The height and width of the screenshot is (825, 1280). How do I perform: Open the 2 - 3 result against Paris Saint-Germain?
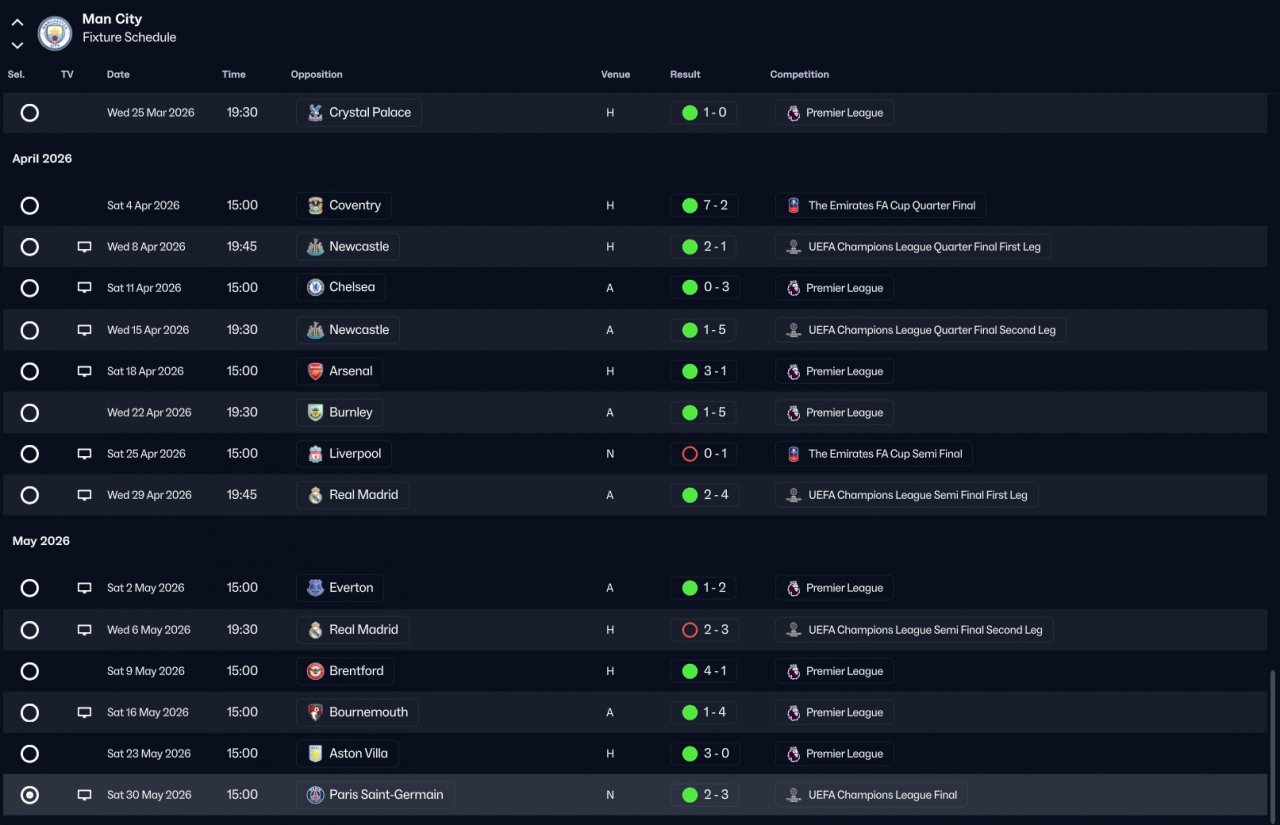click(704, 795)
